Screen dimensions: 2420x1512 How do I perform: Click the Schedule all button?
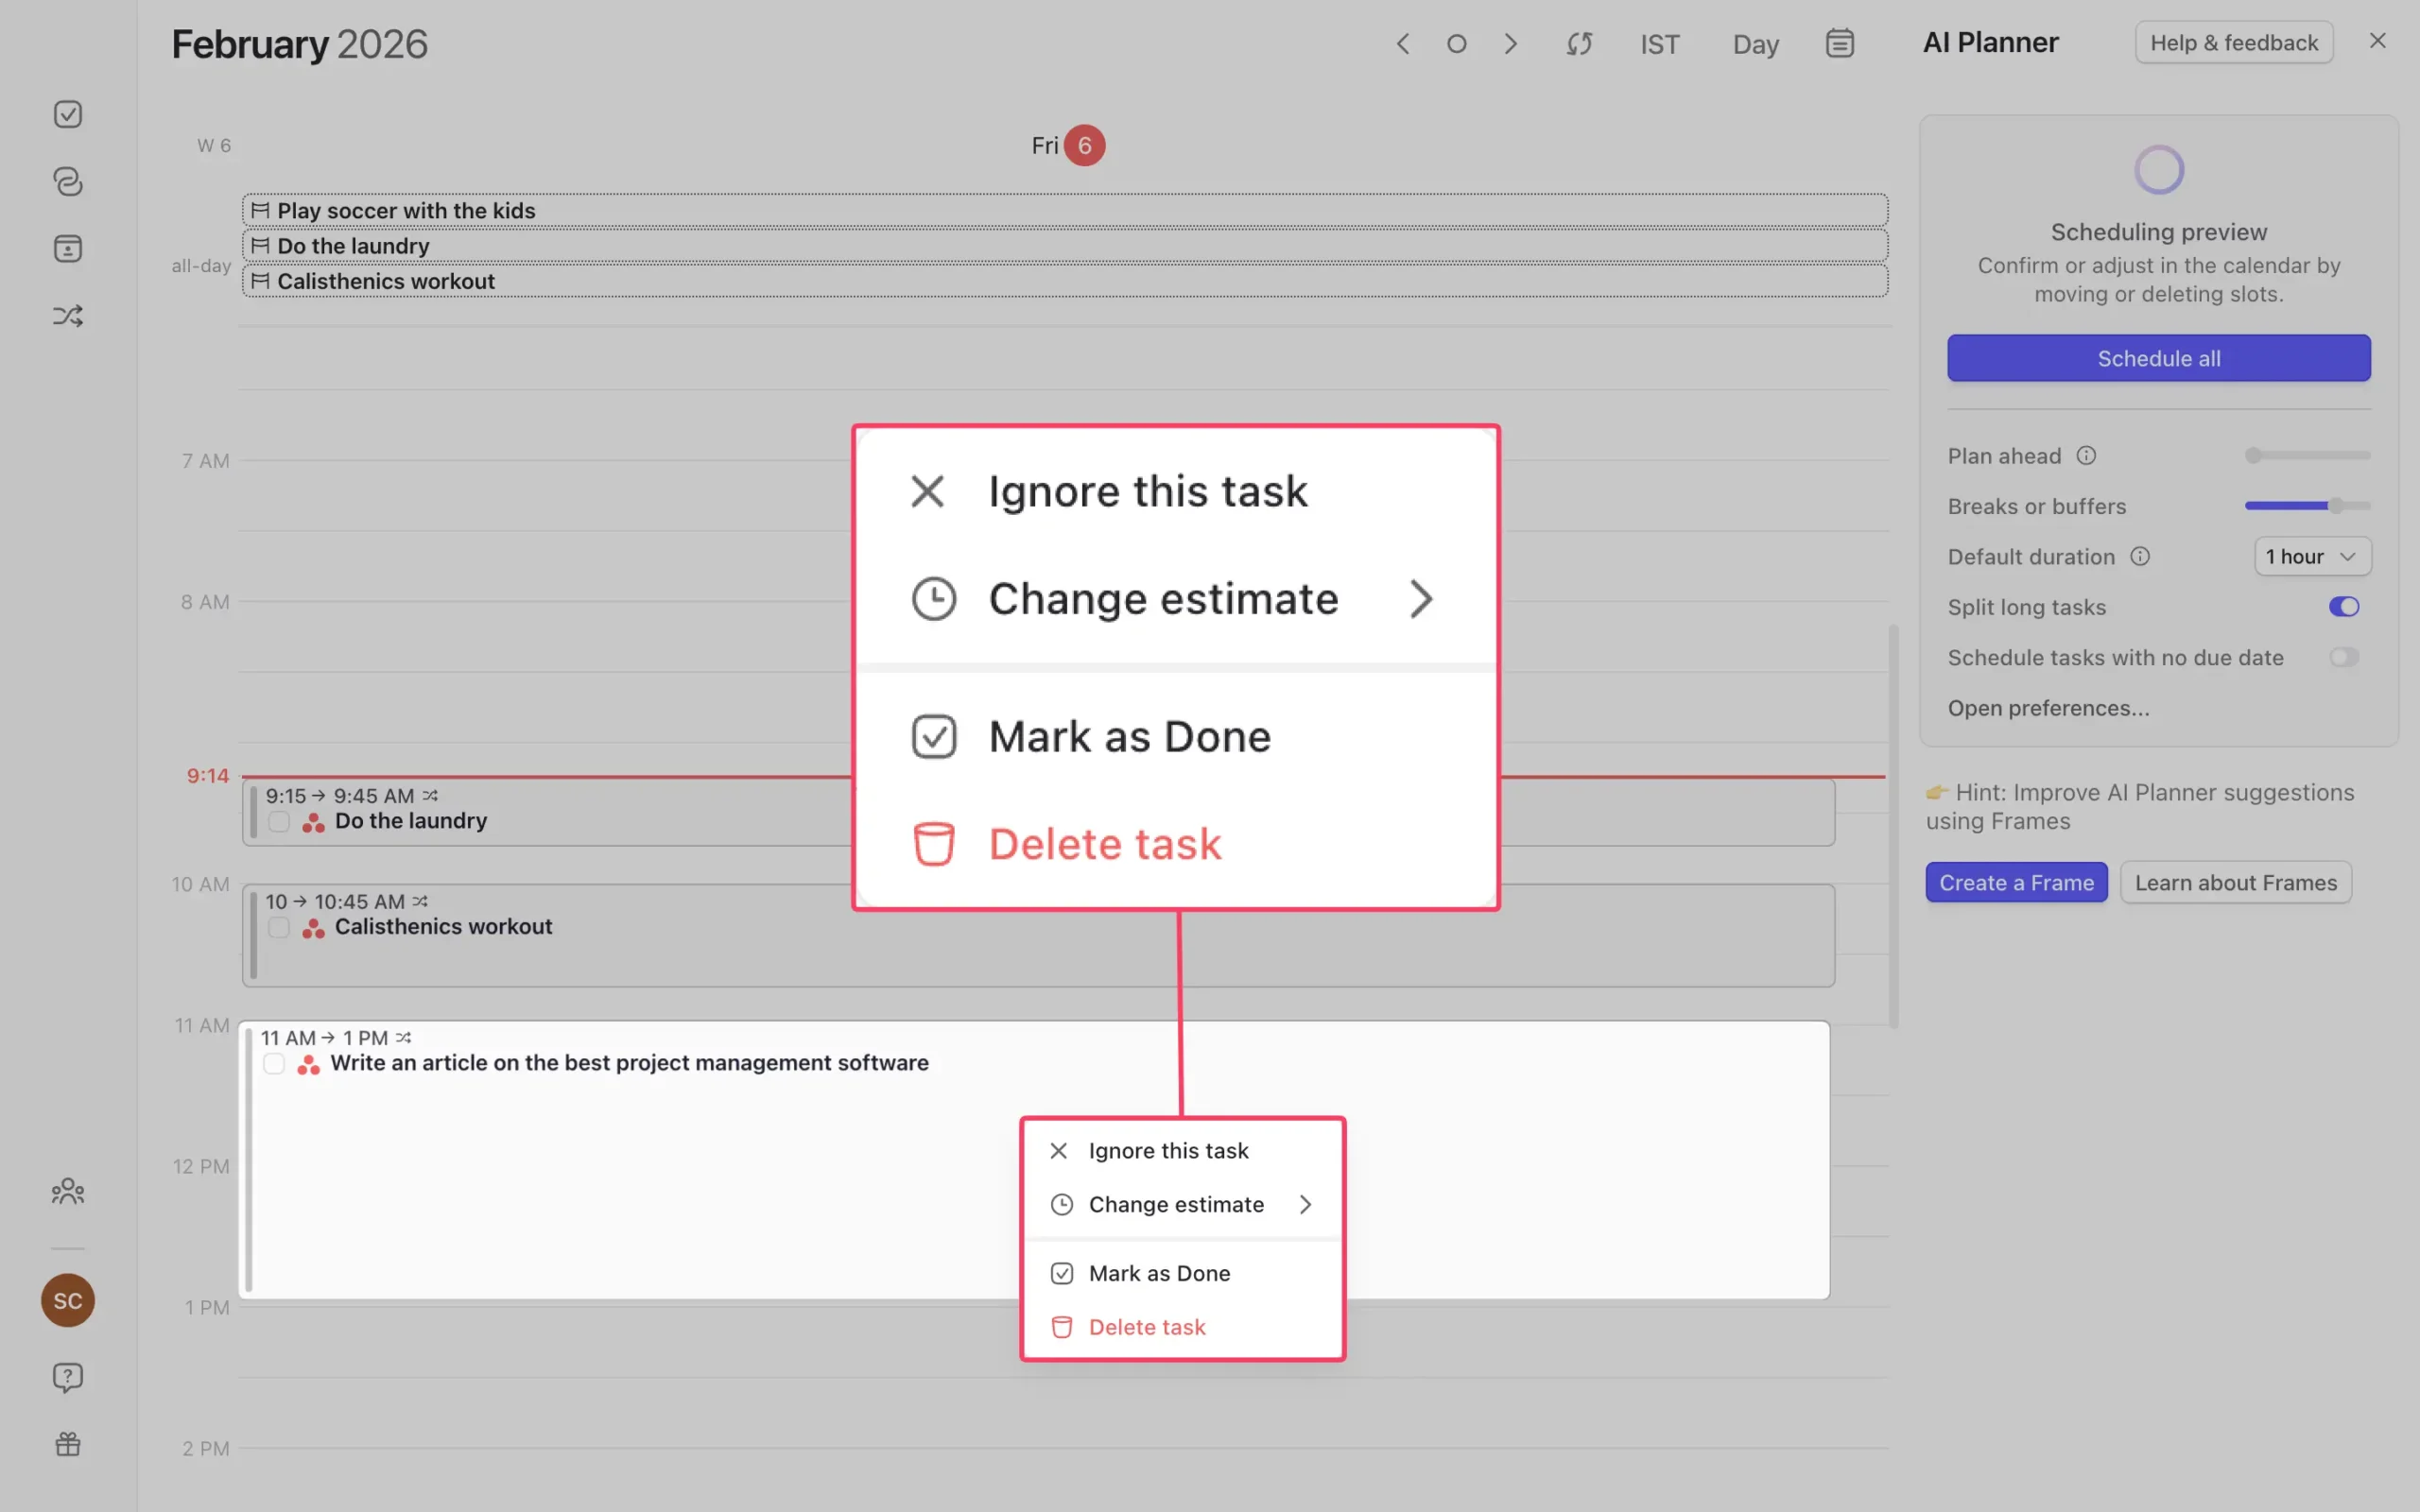click(x=2158, y=358)
